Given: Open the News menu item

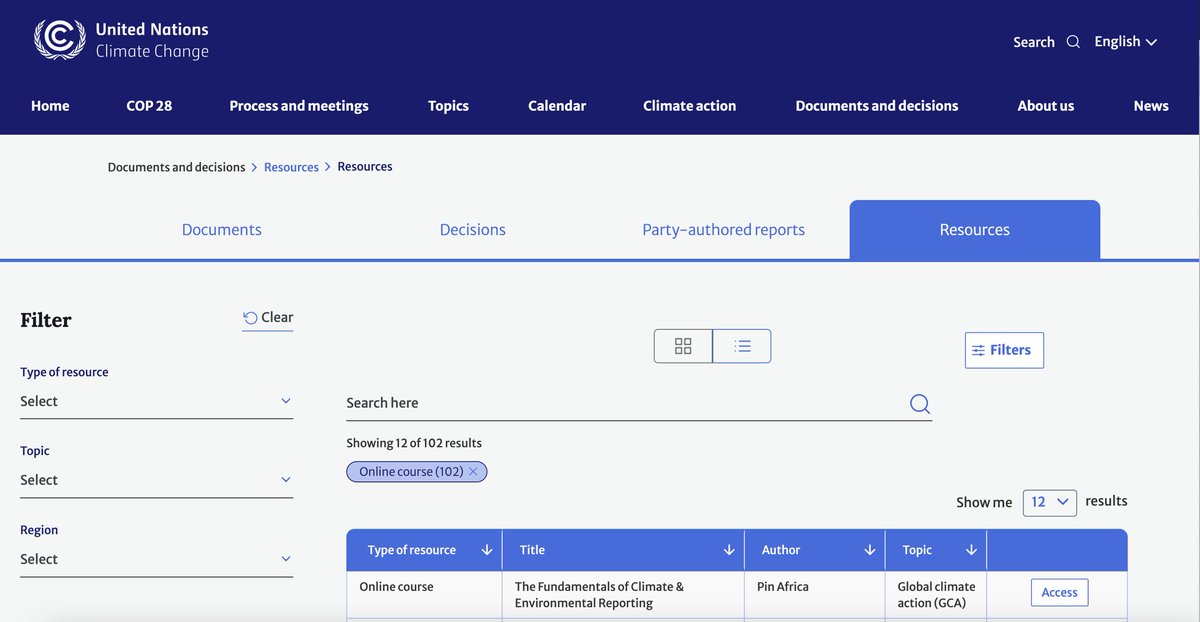Looking at the screenshot, I should [x=1151, y=105].
